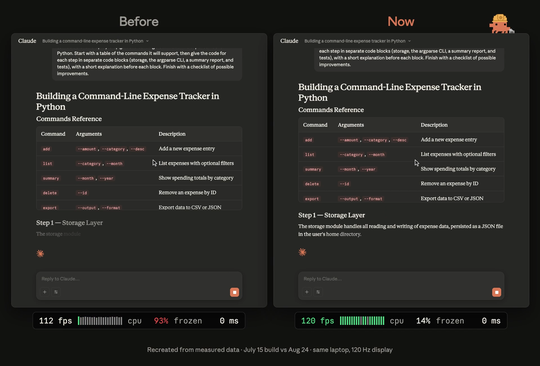Click the stop button in the Now pane

tap(497, 292)
